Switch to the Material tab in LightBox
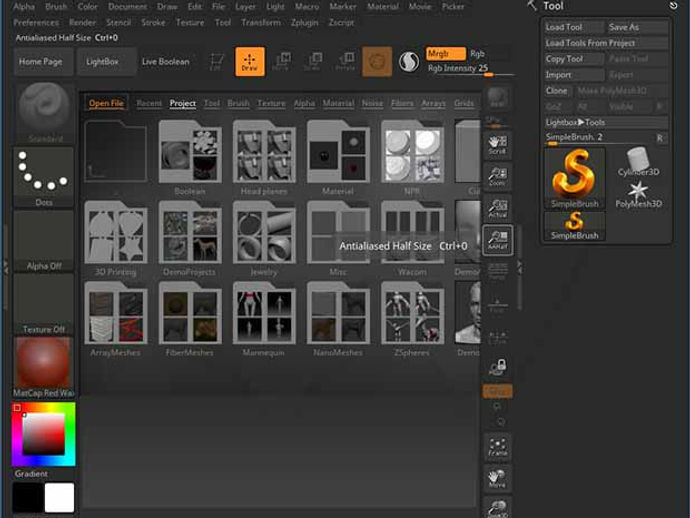690x518 pixels. click(338, 103)
